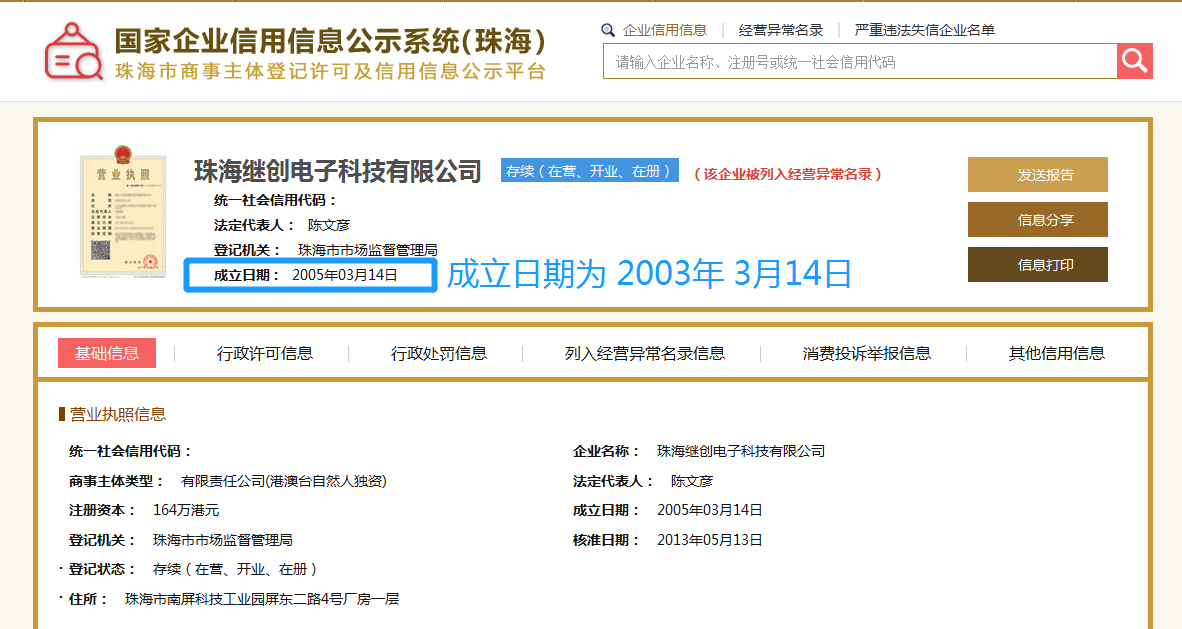
Task: Open the 其他信用信息 tab
Action: pos(1057,353)
